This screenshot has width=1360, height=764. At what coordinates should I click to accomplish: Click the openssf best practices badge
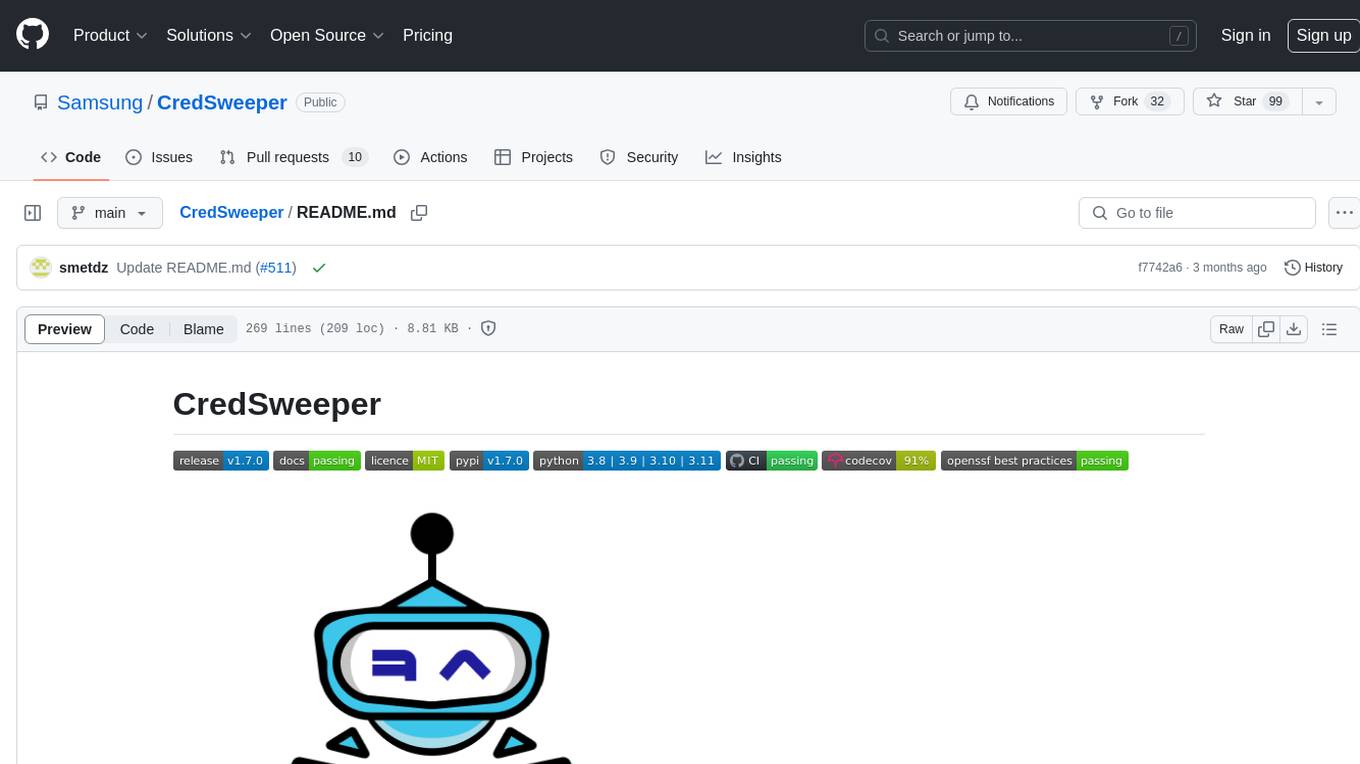click(x=1035, y=460)
